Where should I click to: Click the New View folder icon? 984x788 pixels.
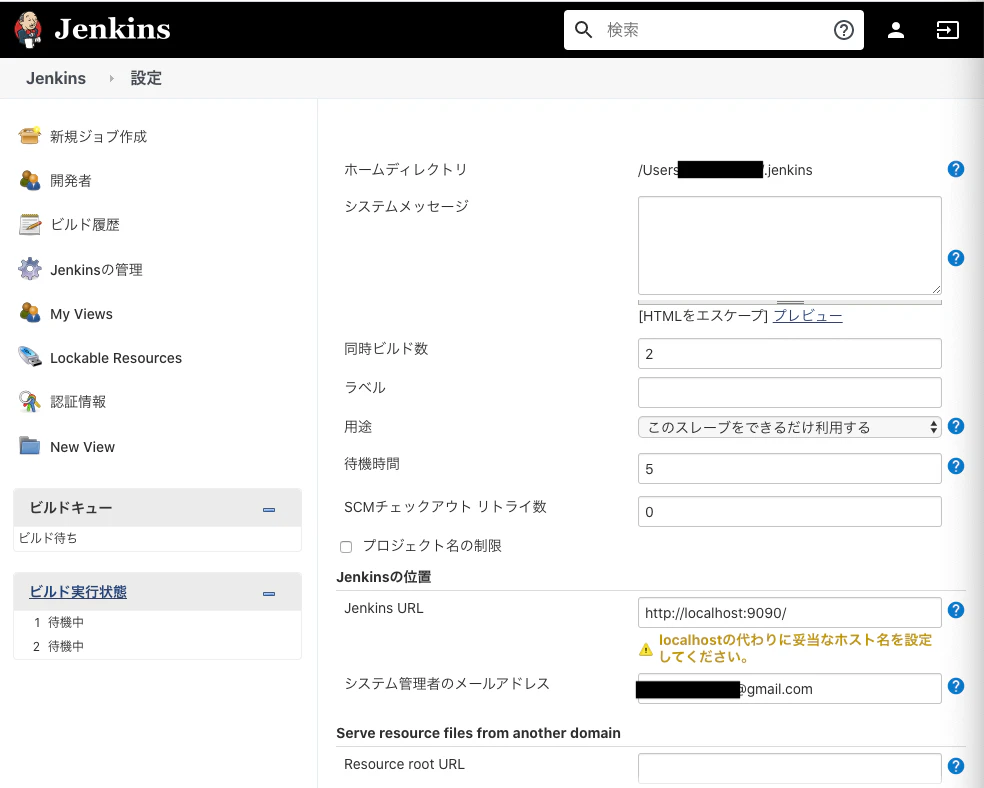coord(29,446)
